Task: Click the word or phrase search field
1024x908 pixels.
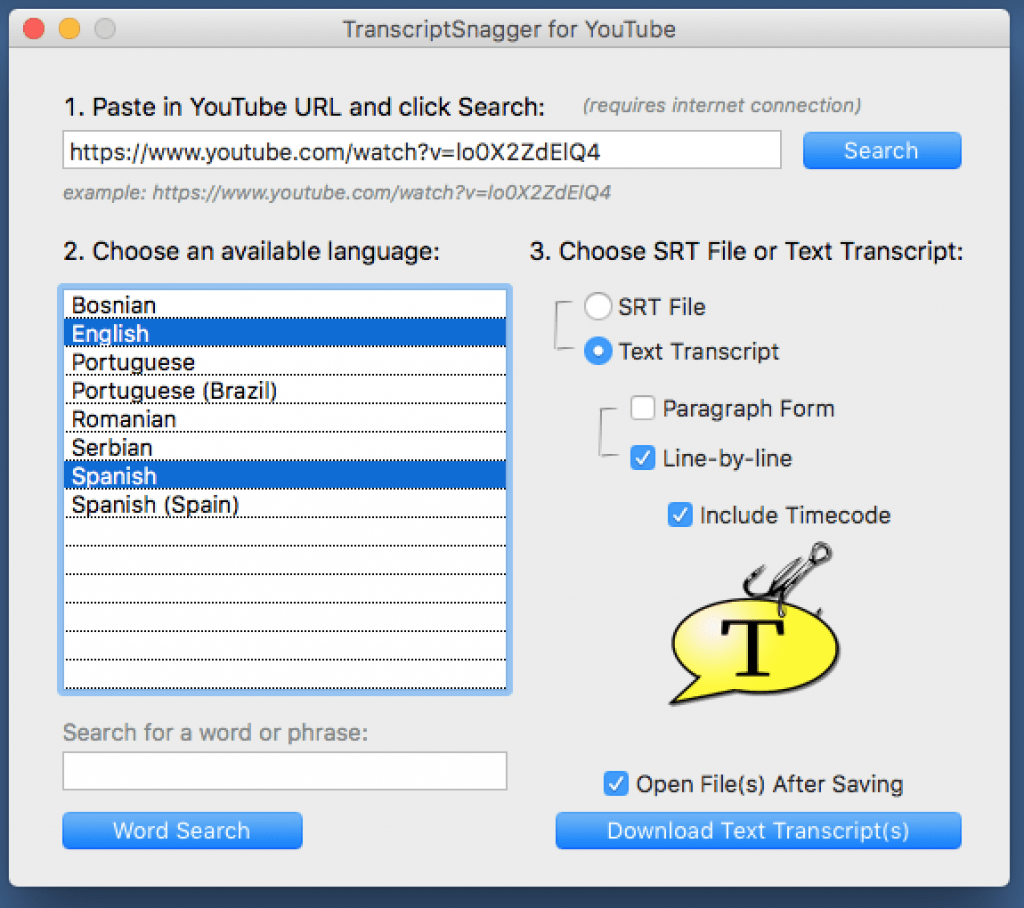Action: pyautogui.click(x=285, y=771)
